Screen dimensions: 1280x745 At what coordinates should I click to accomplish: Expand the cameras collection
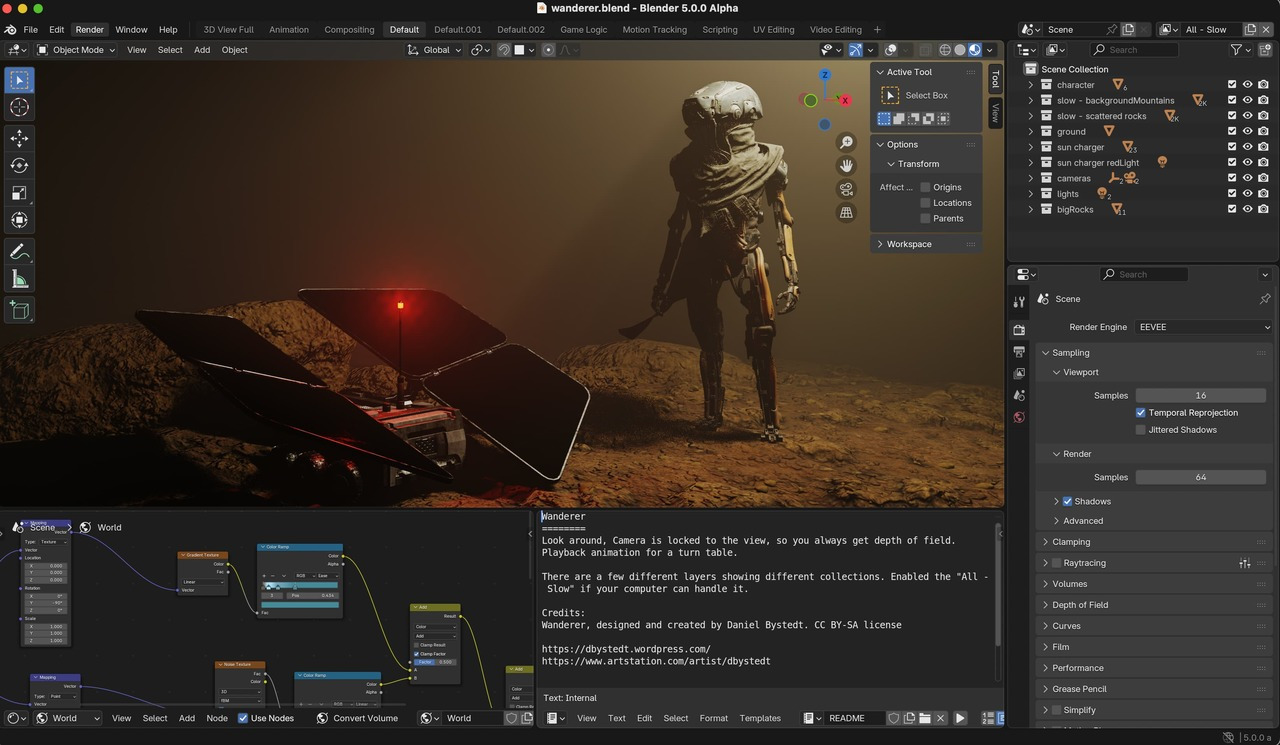point(1031,177)
